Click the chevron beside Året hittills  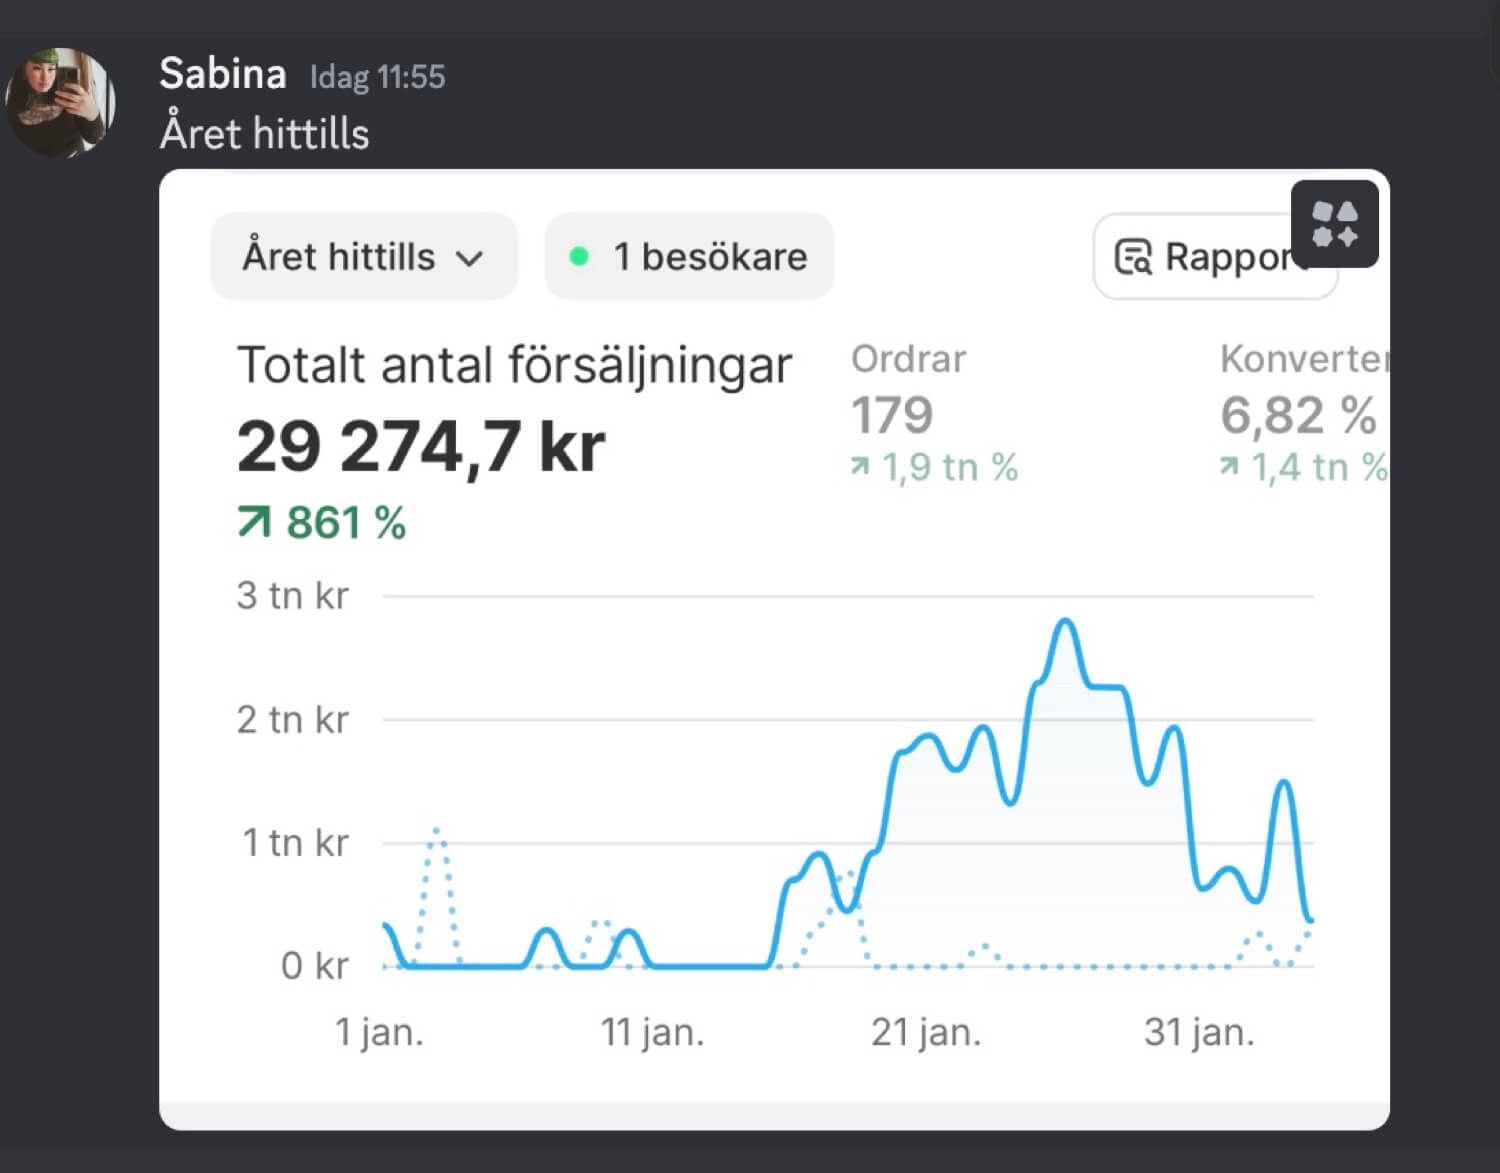pos(469,259)
